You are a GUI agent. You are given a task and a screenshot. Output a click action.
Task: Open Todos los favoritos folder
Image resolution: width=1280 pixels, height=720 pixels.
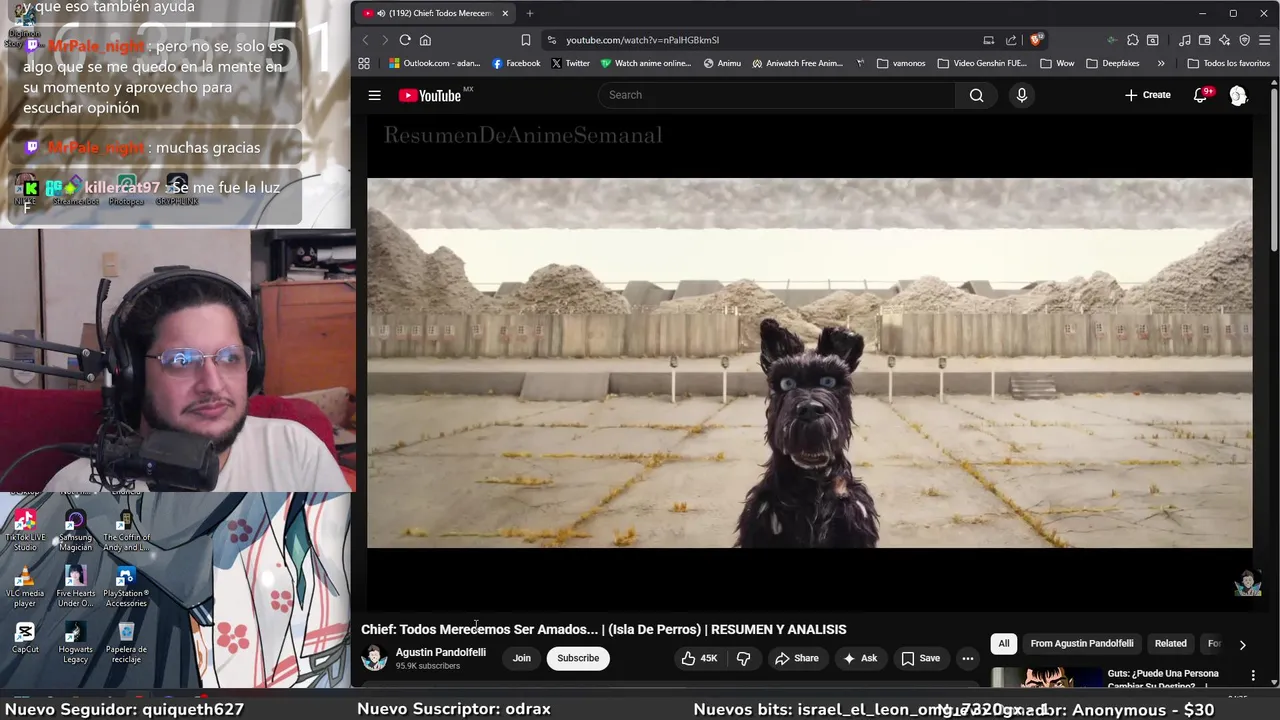coord(1228,63)
